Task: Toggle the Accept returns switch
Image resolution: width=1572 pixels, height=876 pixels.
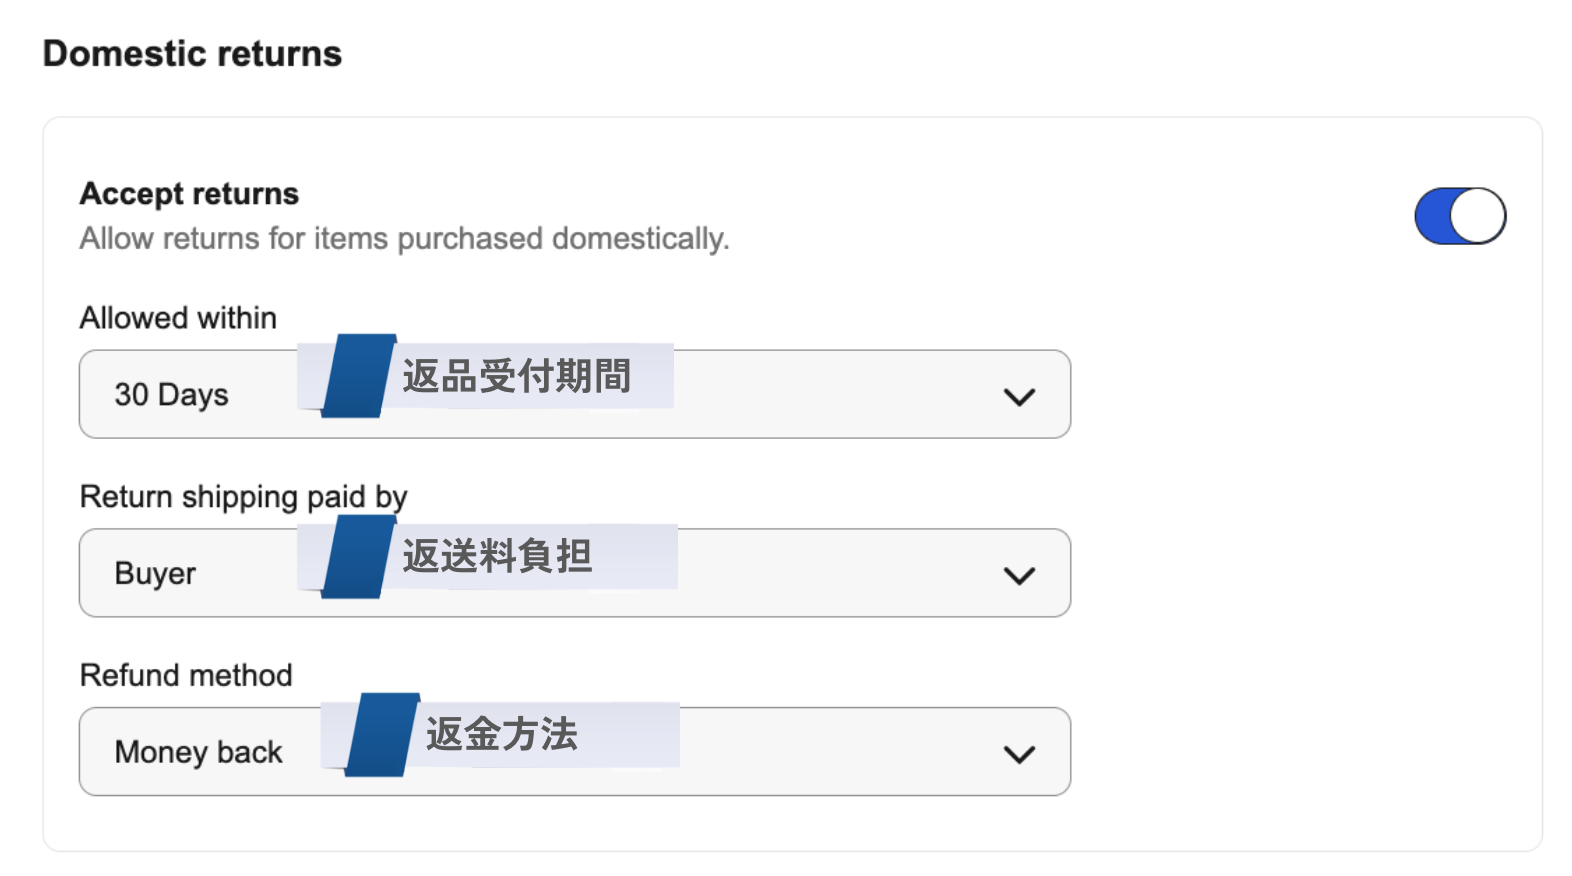Action: click(x=1459, y=216)
